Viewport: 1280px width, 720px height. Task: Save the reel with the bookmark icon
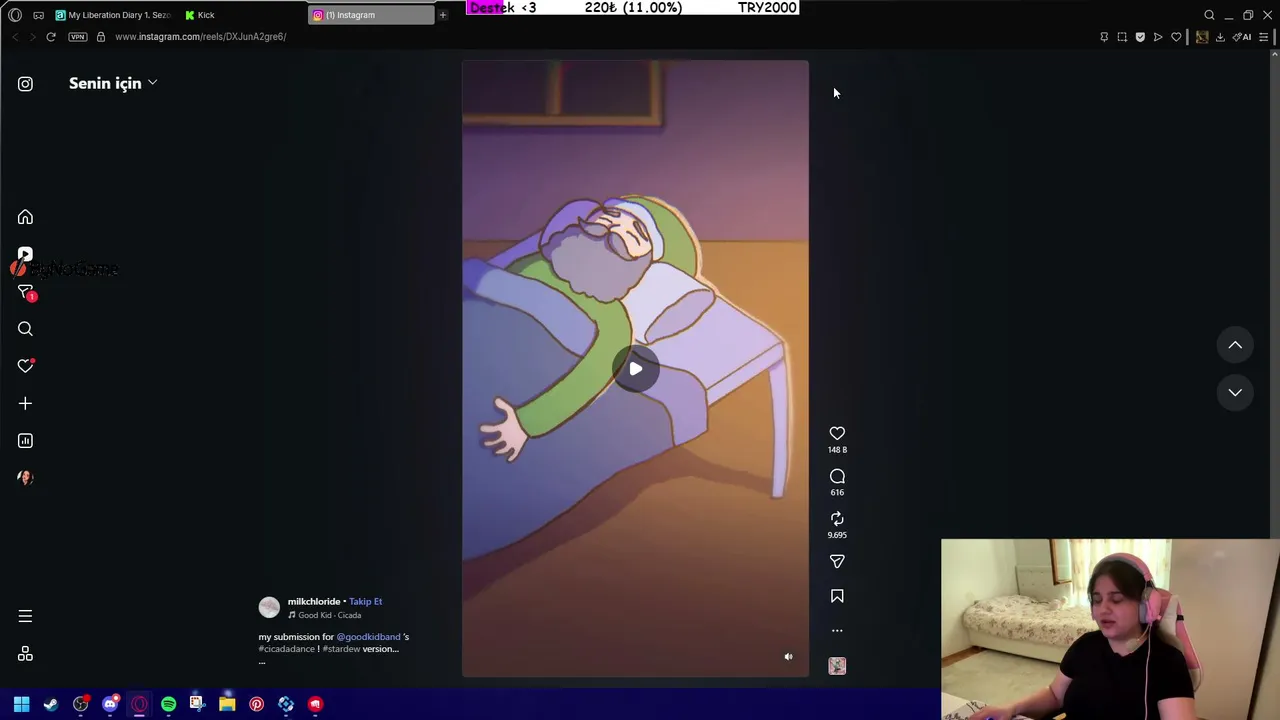837,596
